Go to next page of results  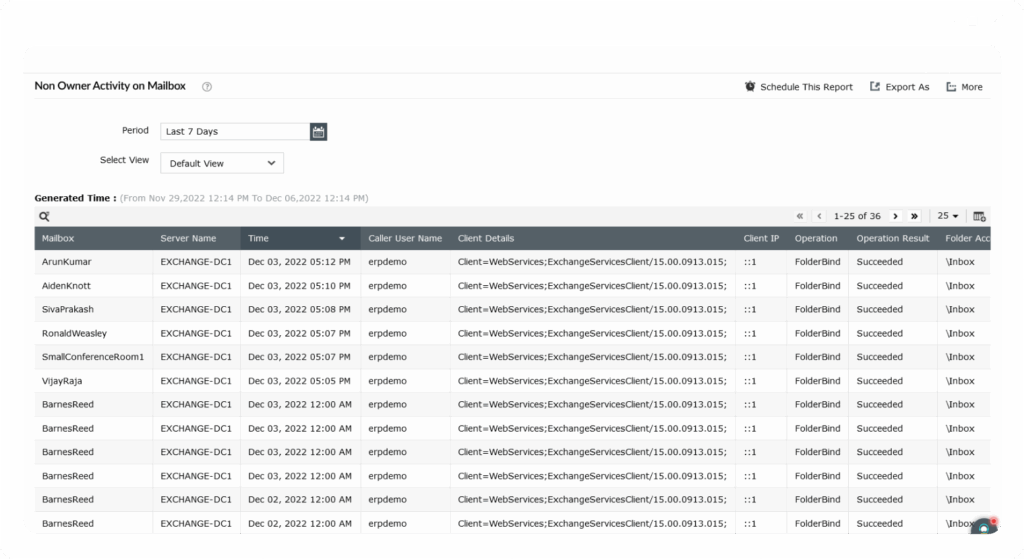point(895,216)
